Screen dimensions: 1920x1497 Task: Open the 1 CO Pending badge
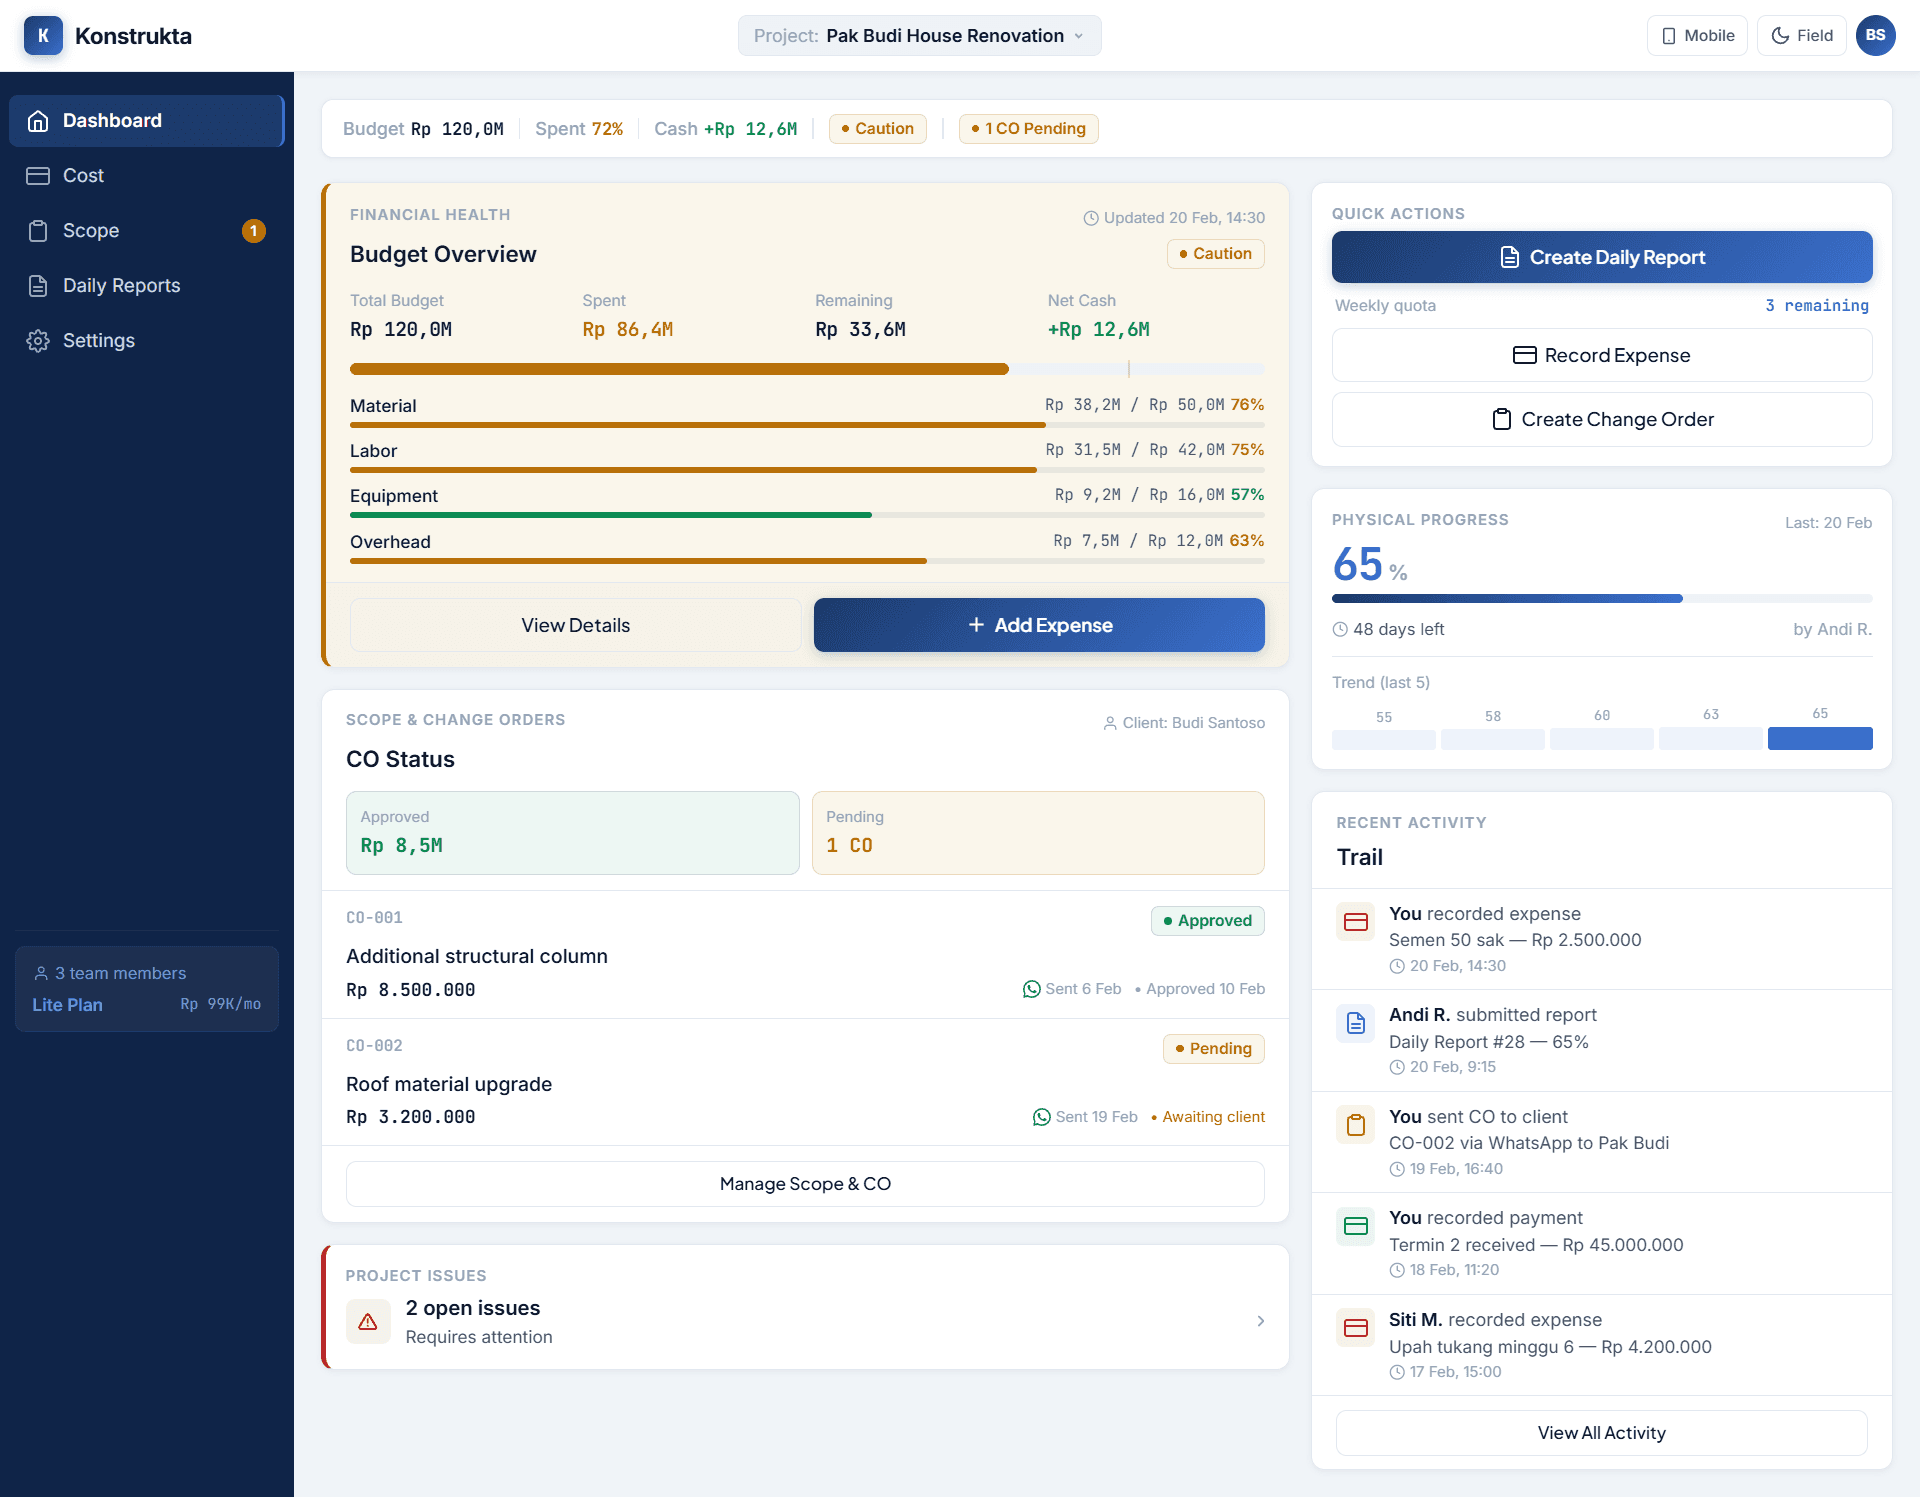tap(1028, 128)
